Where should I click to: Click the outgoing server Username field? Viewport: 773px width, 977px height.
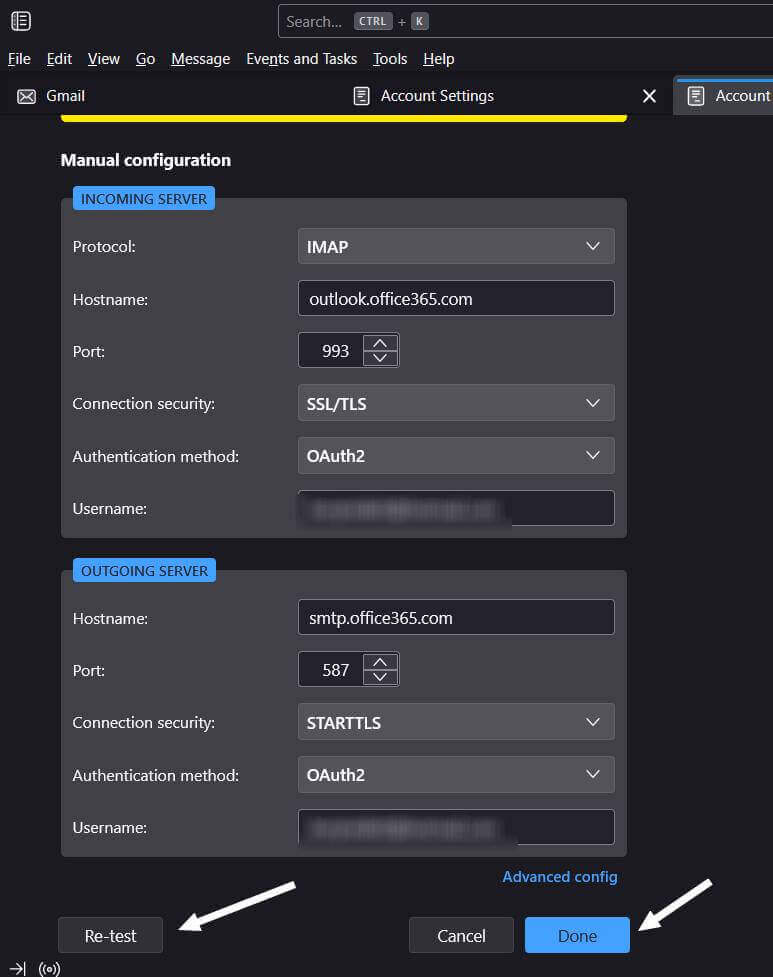456,827
